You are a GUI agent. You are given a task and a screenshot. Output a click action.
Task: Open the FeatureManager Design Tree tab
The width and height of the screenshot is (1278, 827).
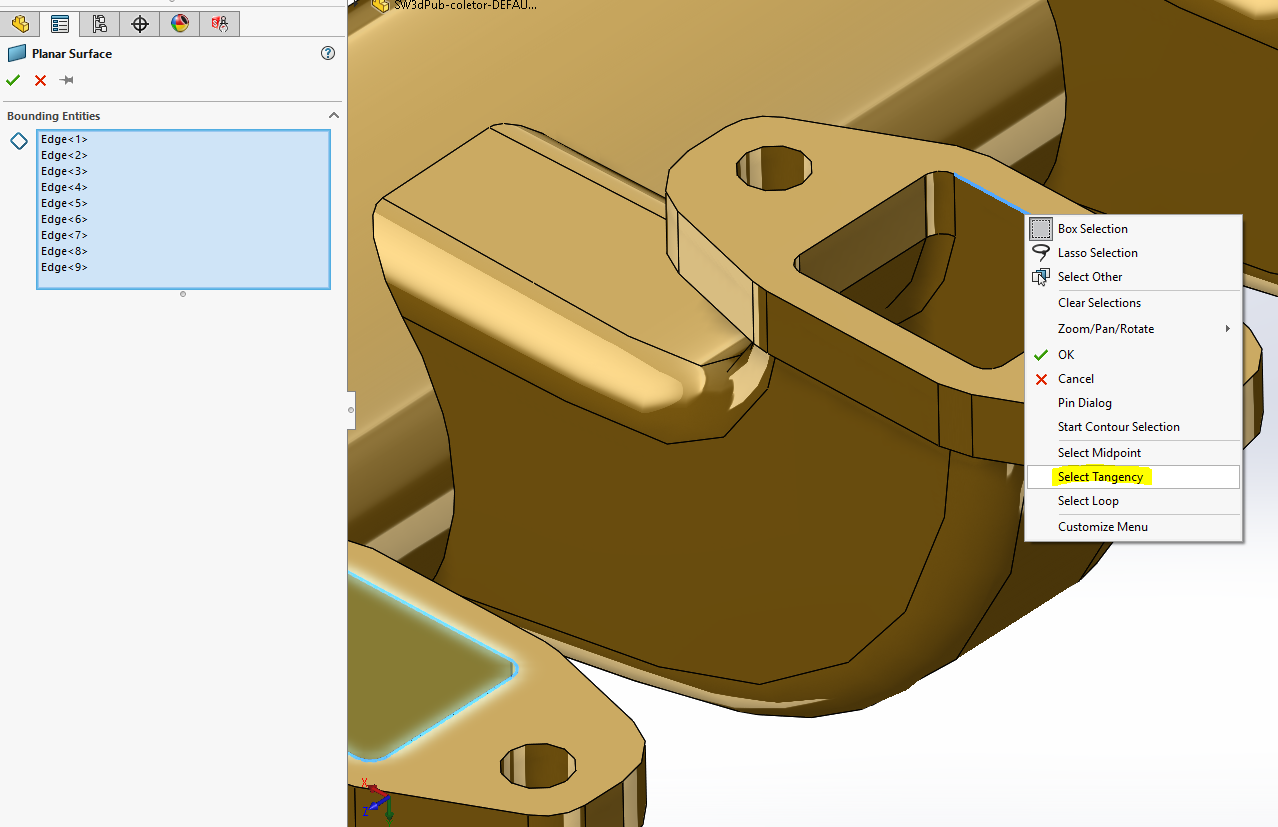(x=20, y=24)
